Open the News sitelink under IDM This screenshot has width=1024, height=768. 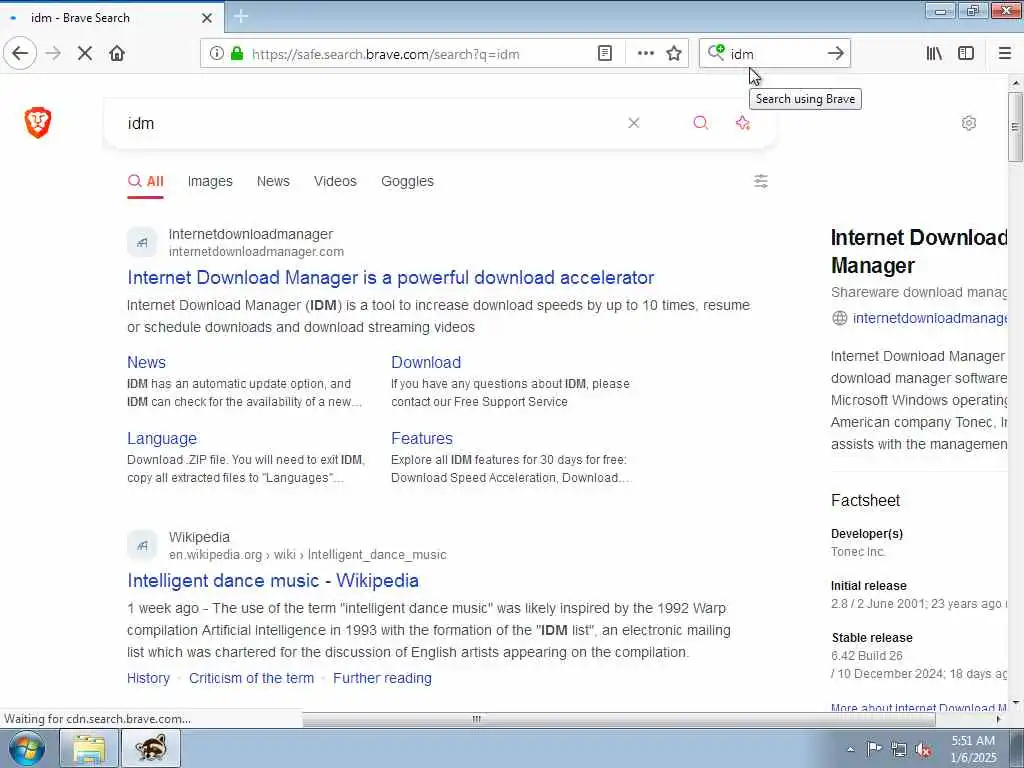146,362
